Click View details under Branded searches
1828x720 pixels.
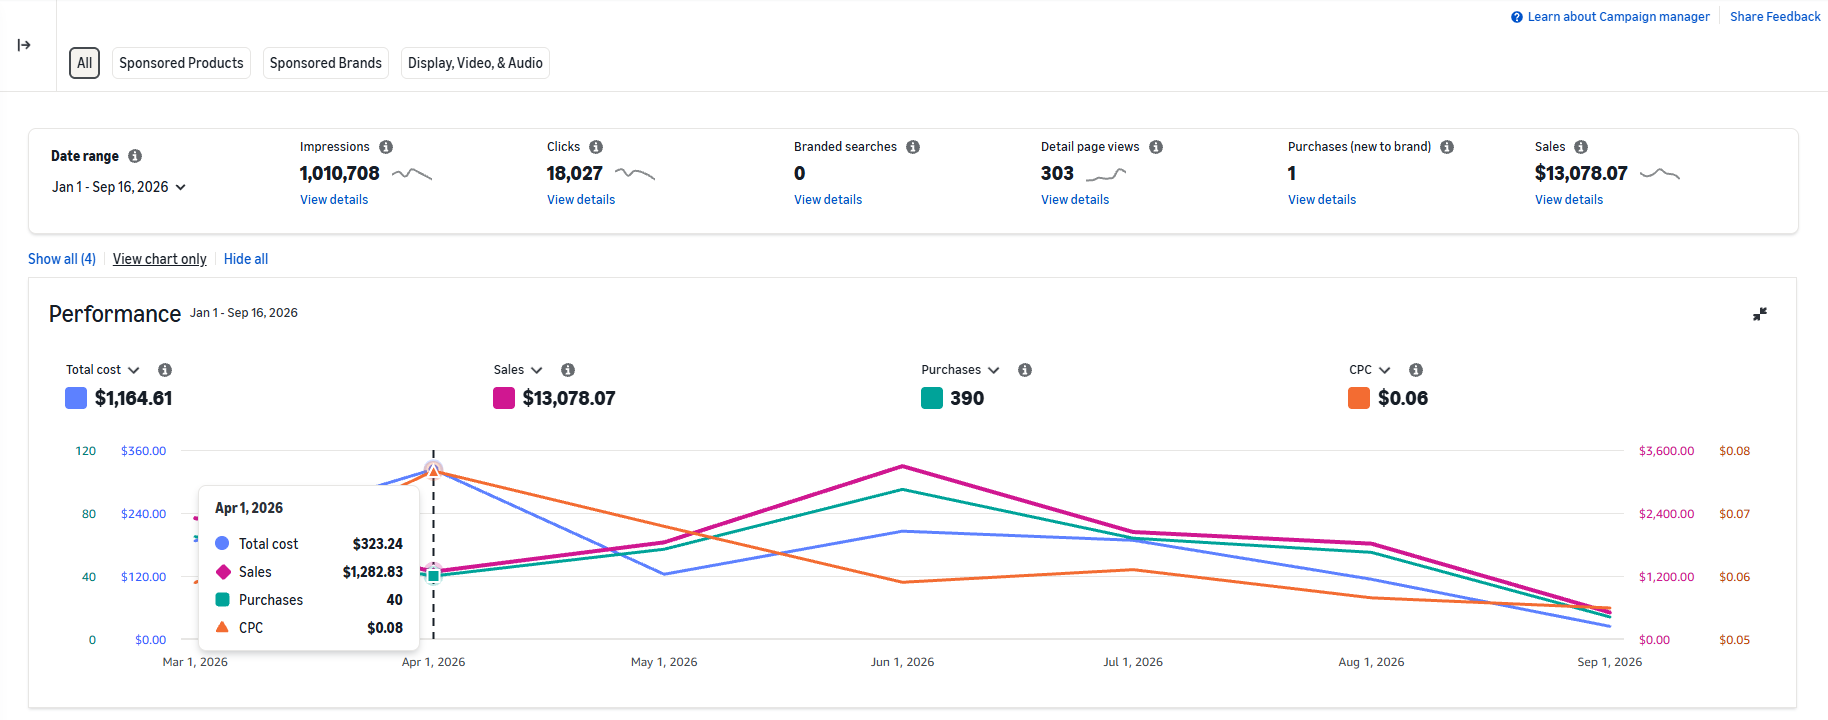[828, 200]
